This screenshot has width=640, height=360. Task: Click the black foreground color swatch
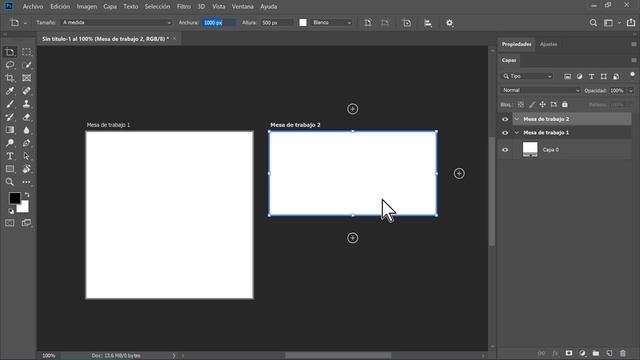(x=15, y=198)
